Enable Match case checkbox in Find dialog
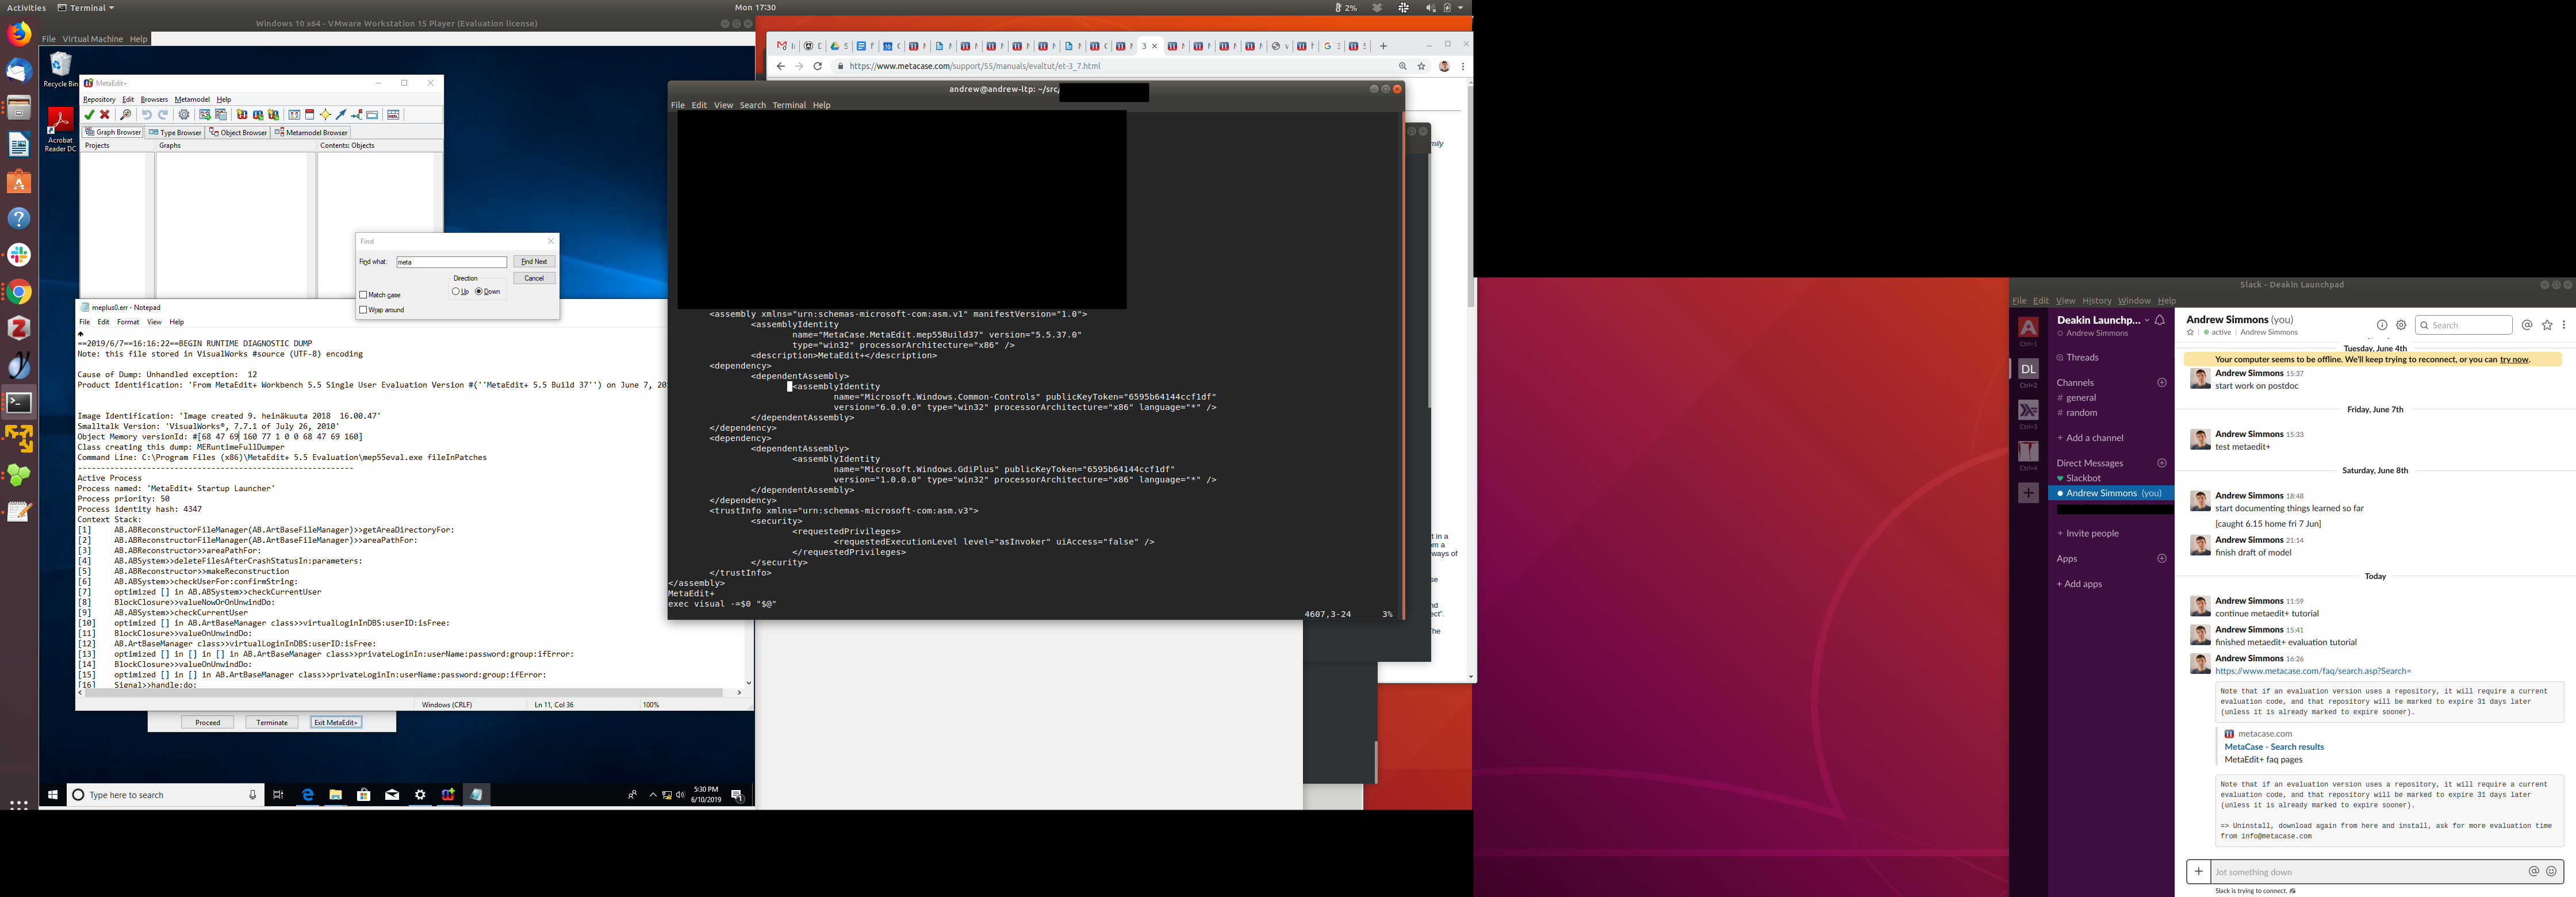This screenshot has height=897, width=2576. (364, 295)
